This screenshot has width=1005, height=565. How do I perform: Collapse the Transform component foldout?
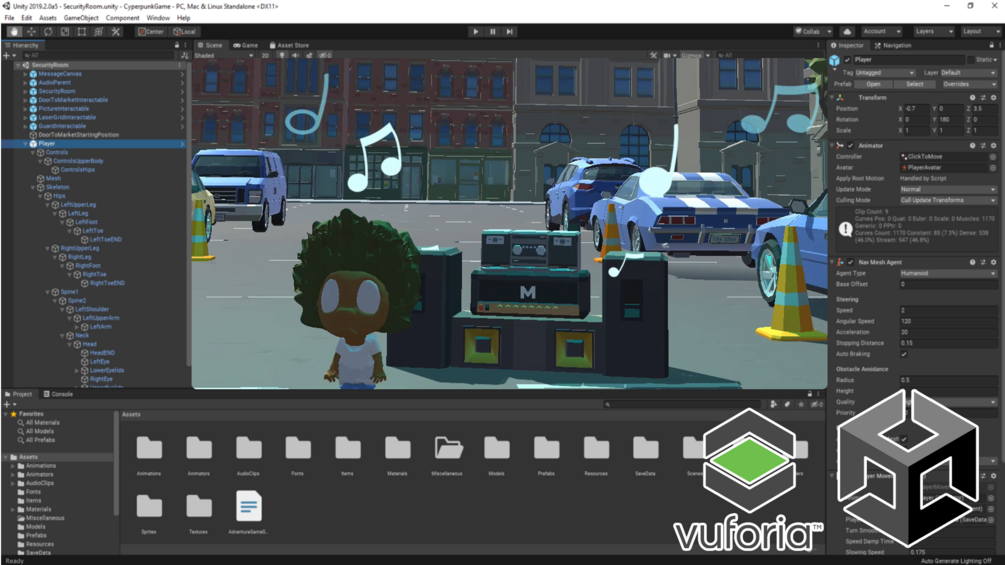(x=833, y=97)
